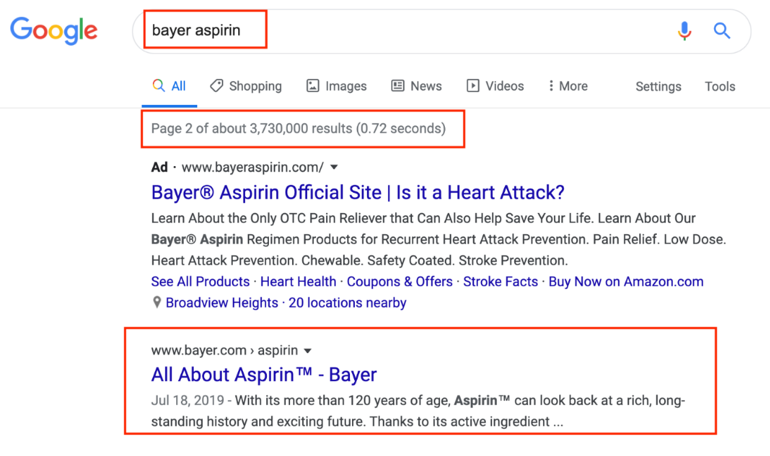This screenshot has height=456, width=770.
Task: Click the 'Jul 18, 2019' result date
Action: tap(188, 401)
